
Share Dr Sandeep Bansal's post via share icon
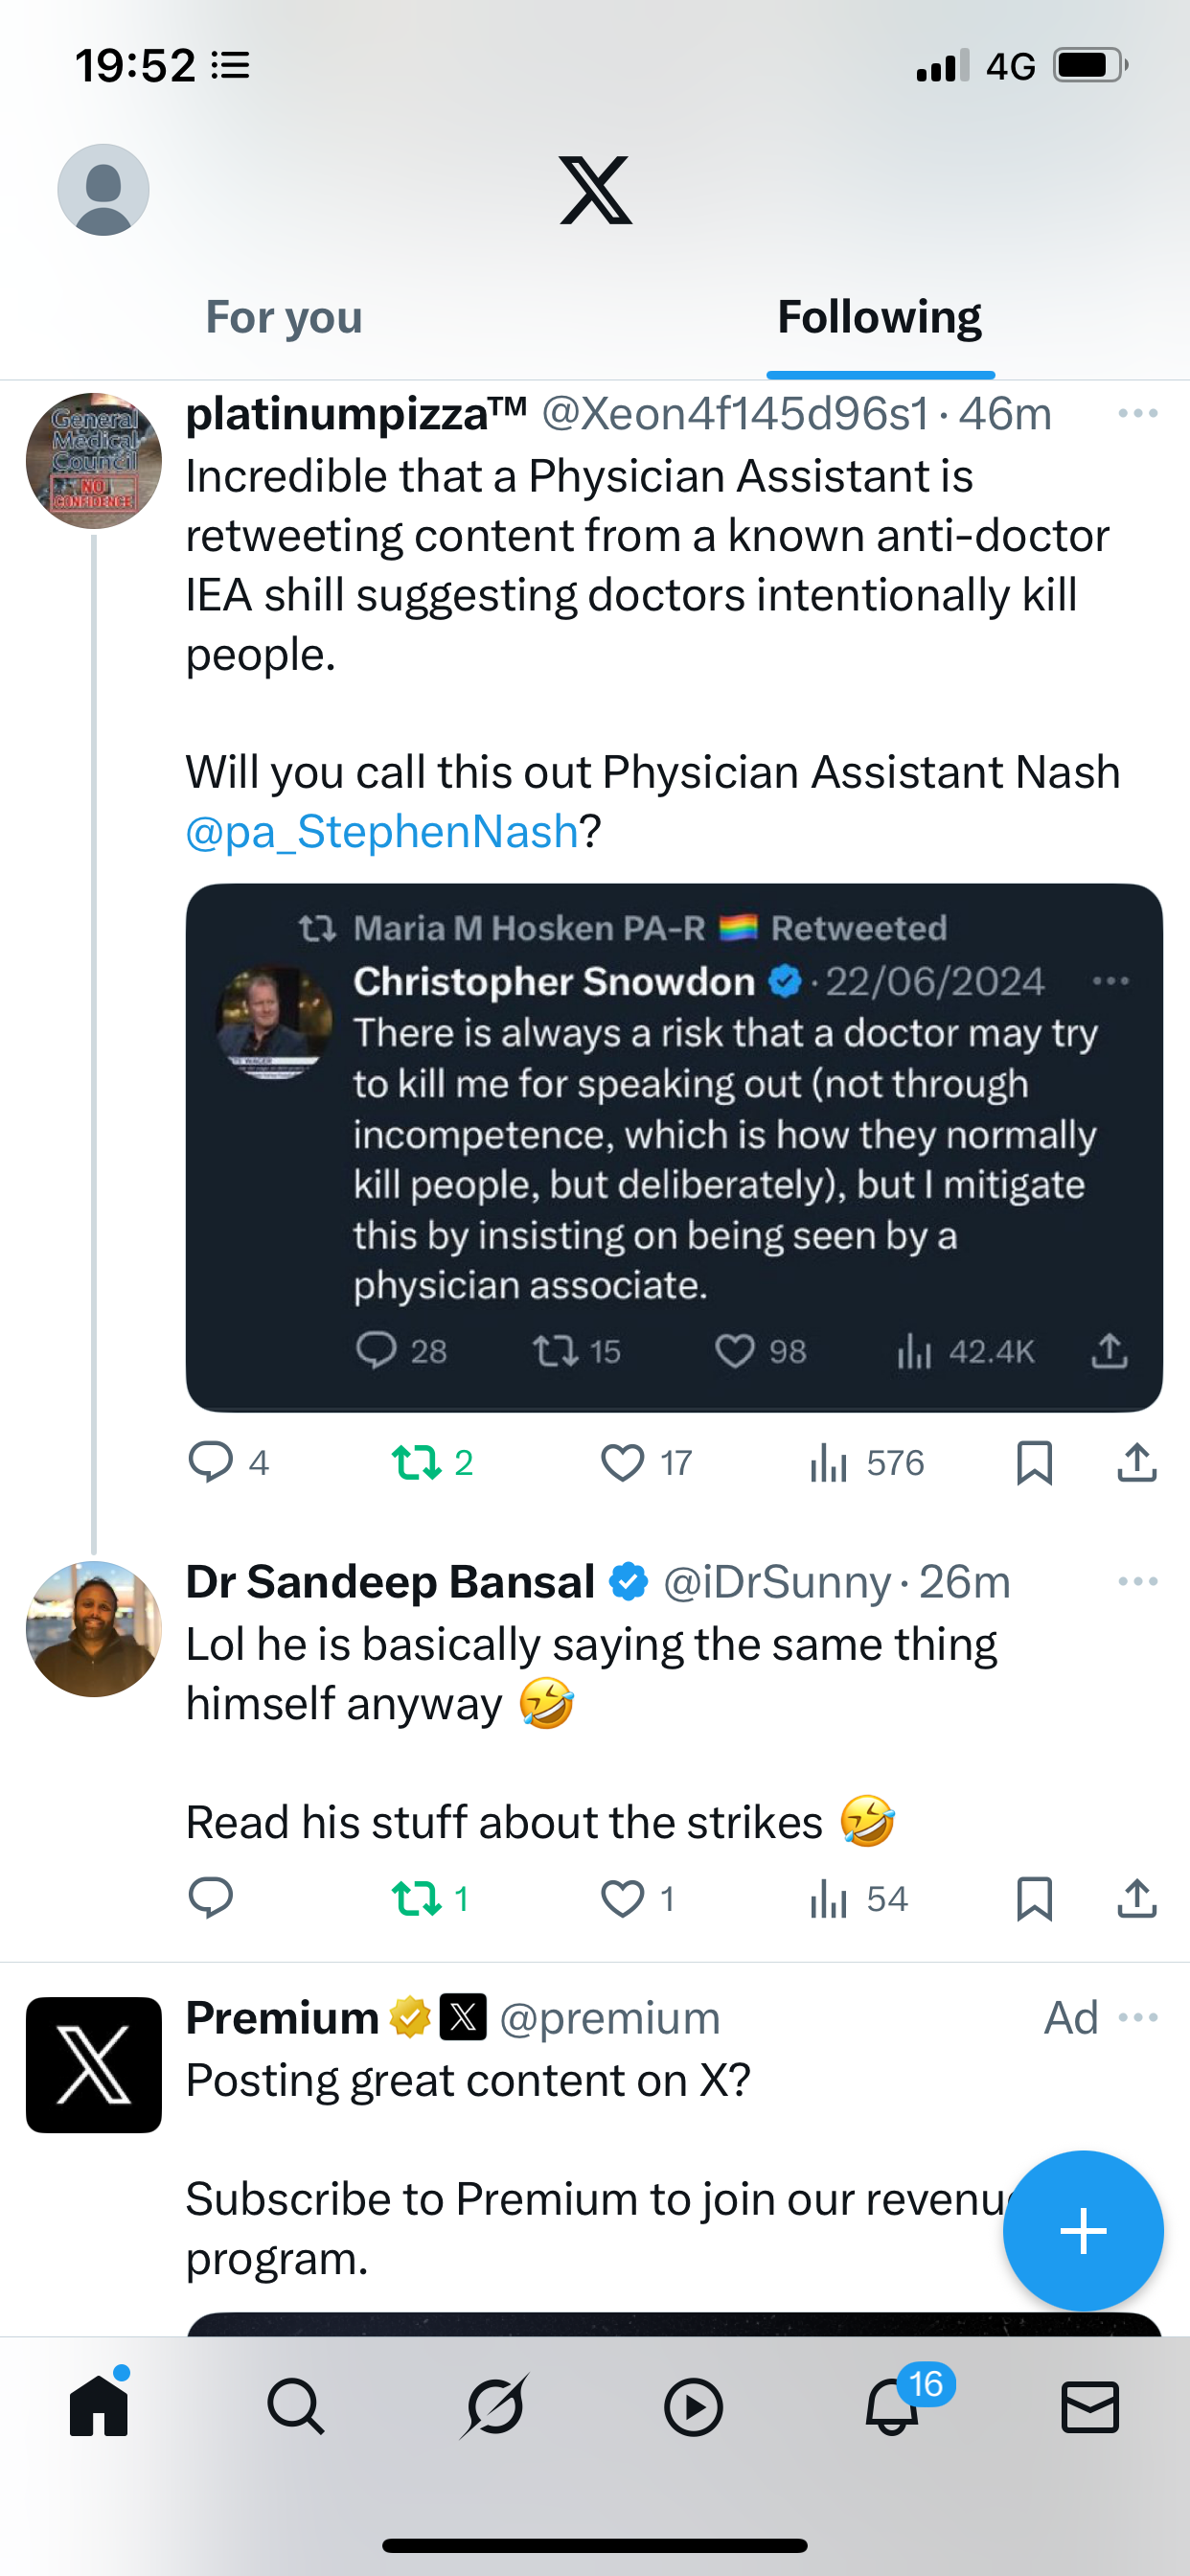pos(1137,1899)
